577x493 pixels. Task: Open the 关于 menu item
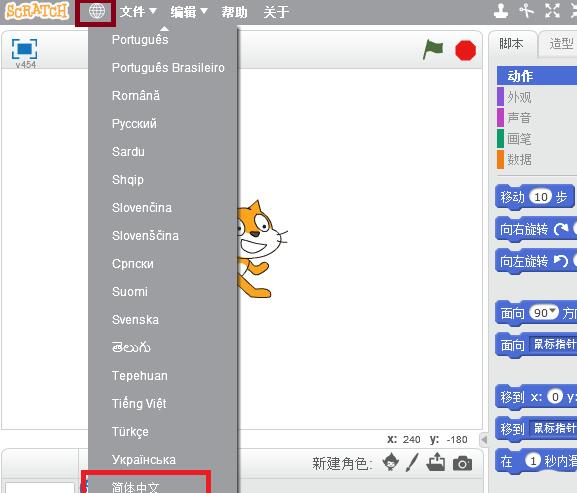[276, 12]
